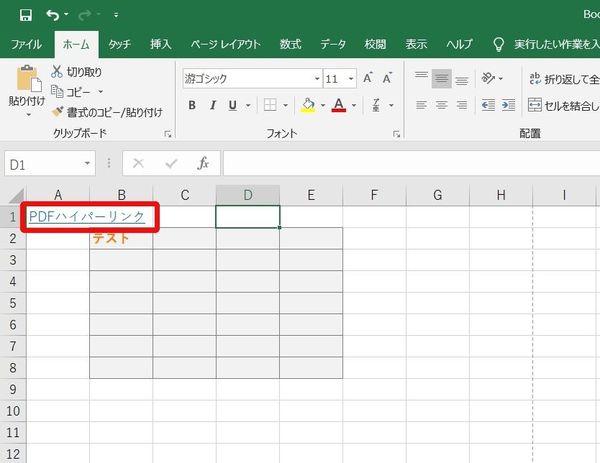Open the ページ レイアウト tab
This screenshot has width=600, height=463.
click(226, 44)
